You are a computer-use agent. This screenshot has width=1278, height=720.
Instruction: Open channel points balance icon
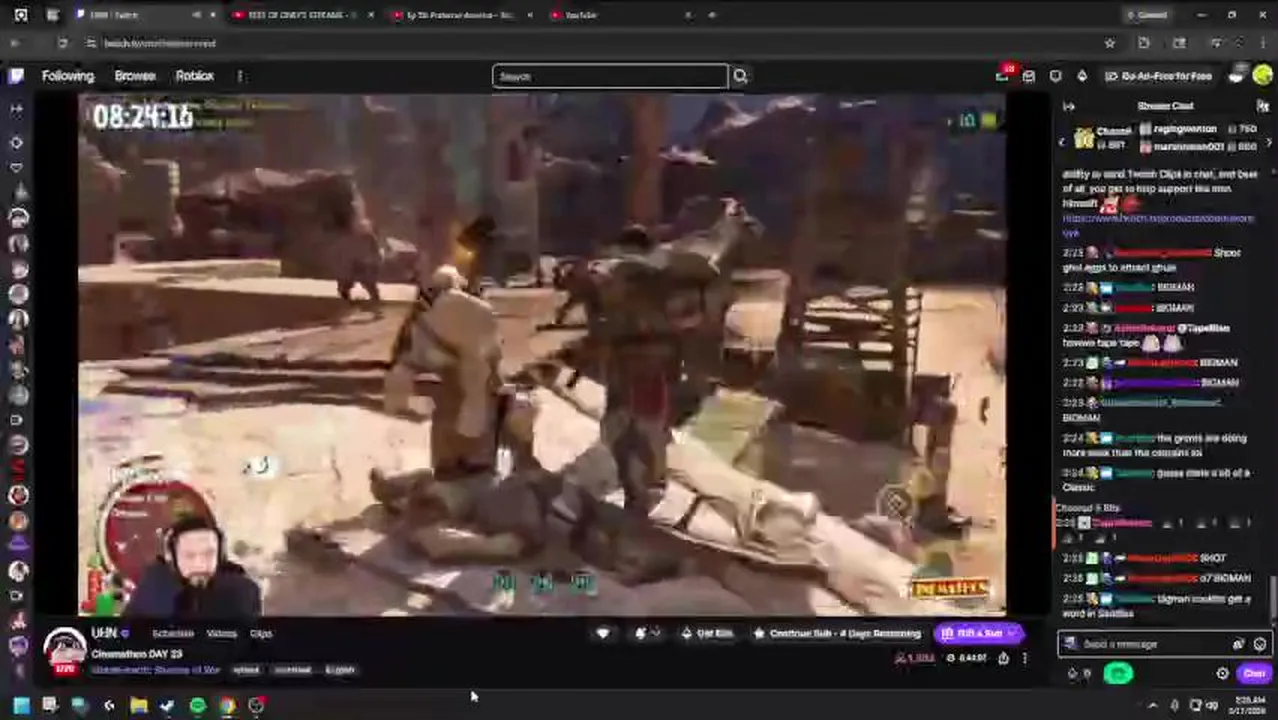pyautogui.click(x=1078, y=674)
